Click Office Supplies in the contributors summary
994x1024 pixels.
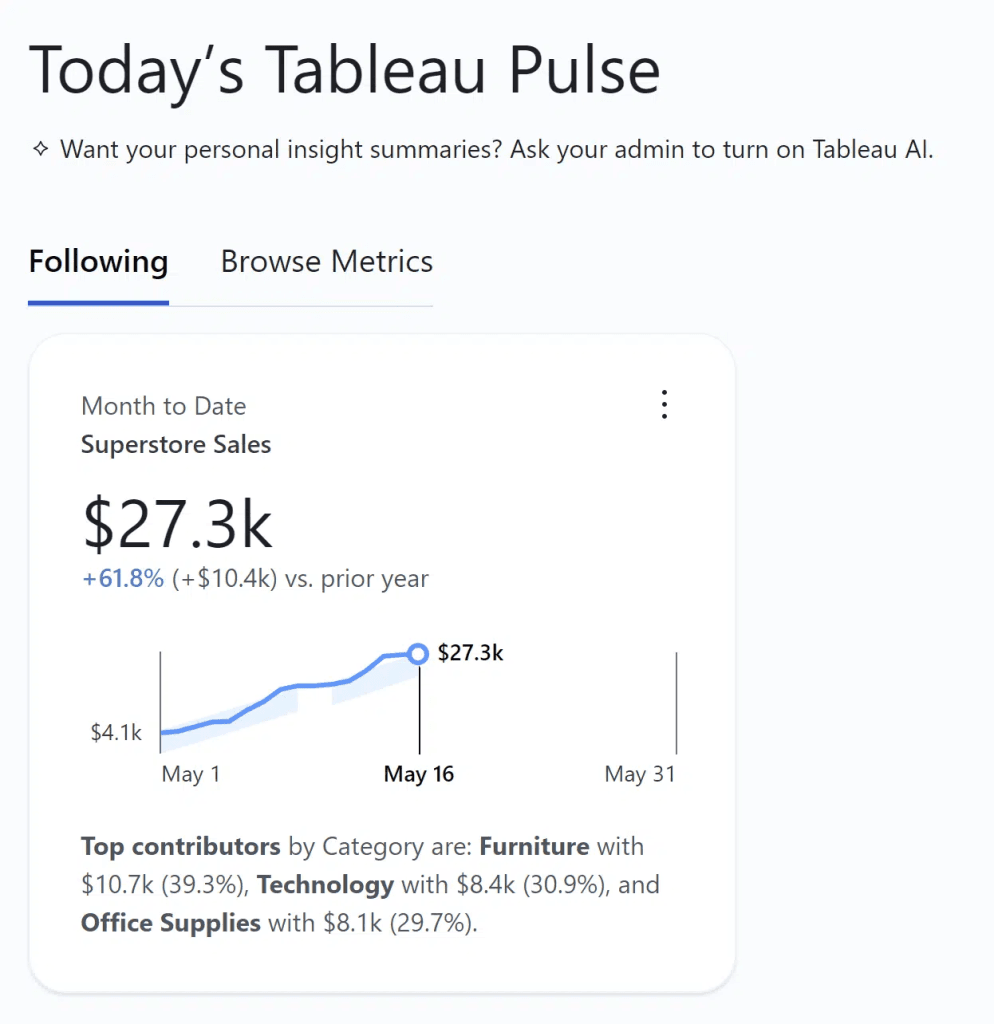170,923
